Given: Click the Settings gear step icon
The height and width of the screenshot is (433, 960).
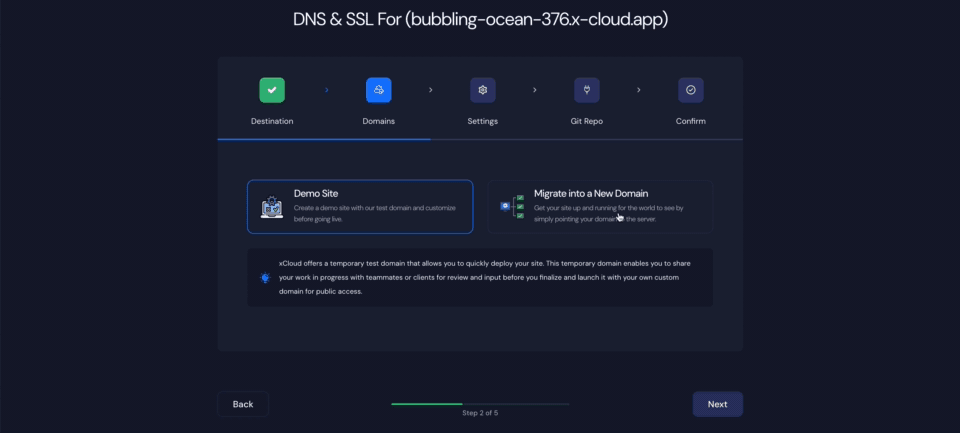Looking at the screenshot, I should tap(482, 90).
